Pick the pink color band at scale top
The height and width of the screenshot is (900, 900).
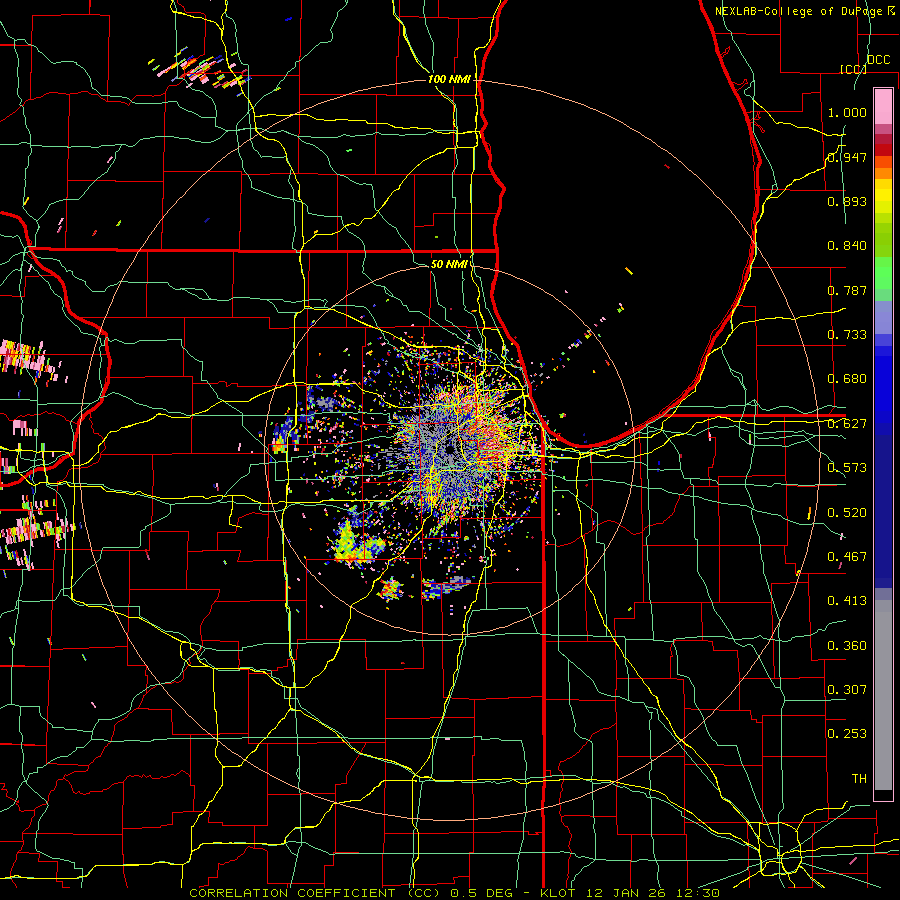(883, 106)
